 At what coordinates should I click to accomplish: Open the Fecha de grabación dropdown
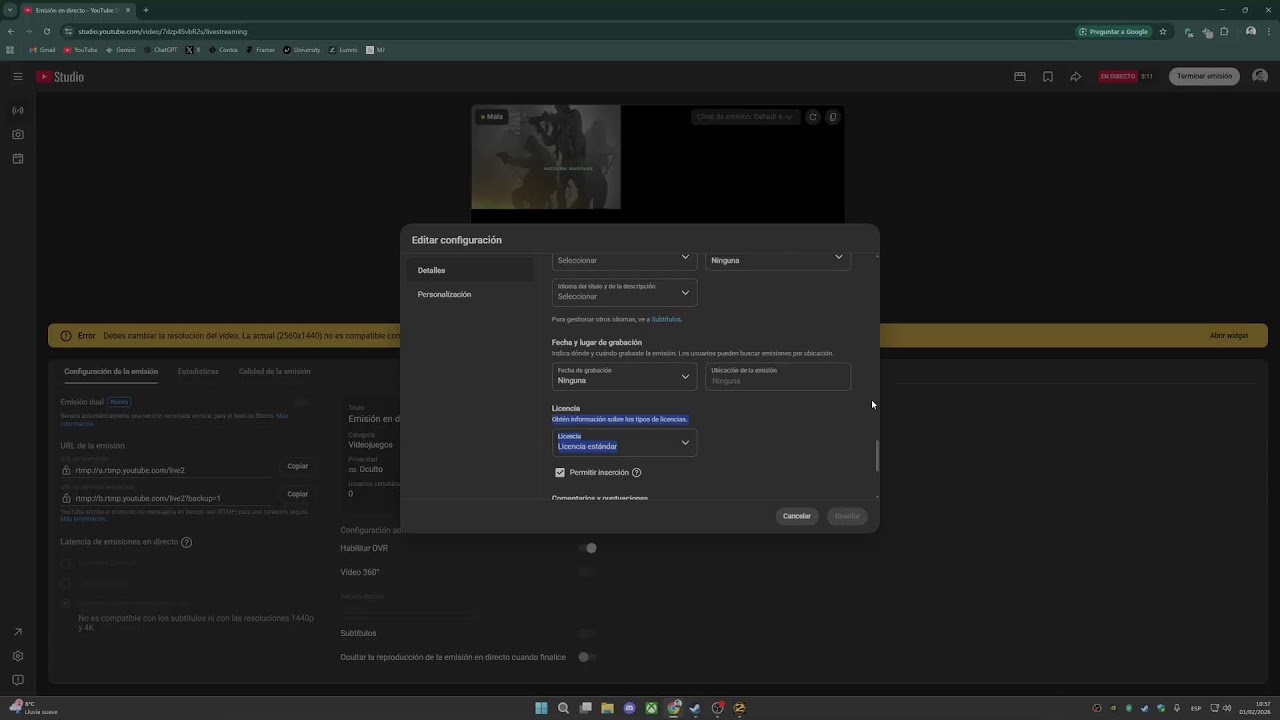click(x=624, y=376)
